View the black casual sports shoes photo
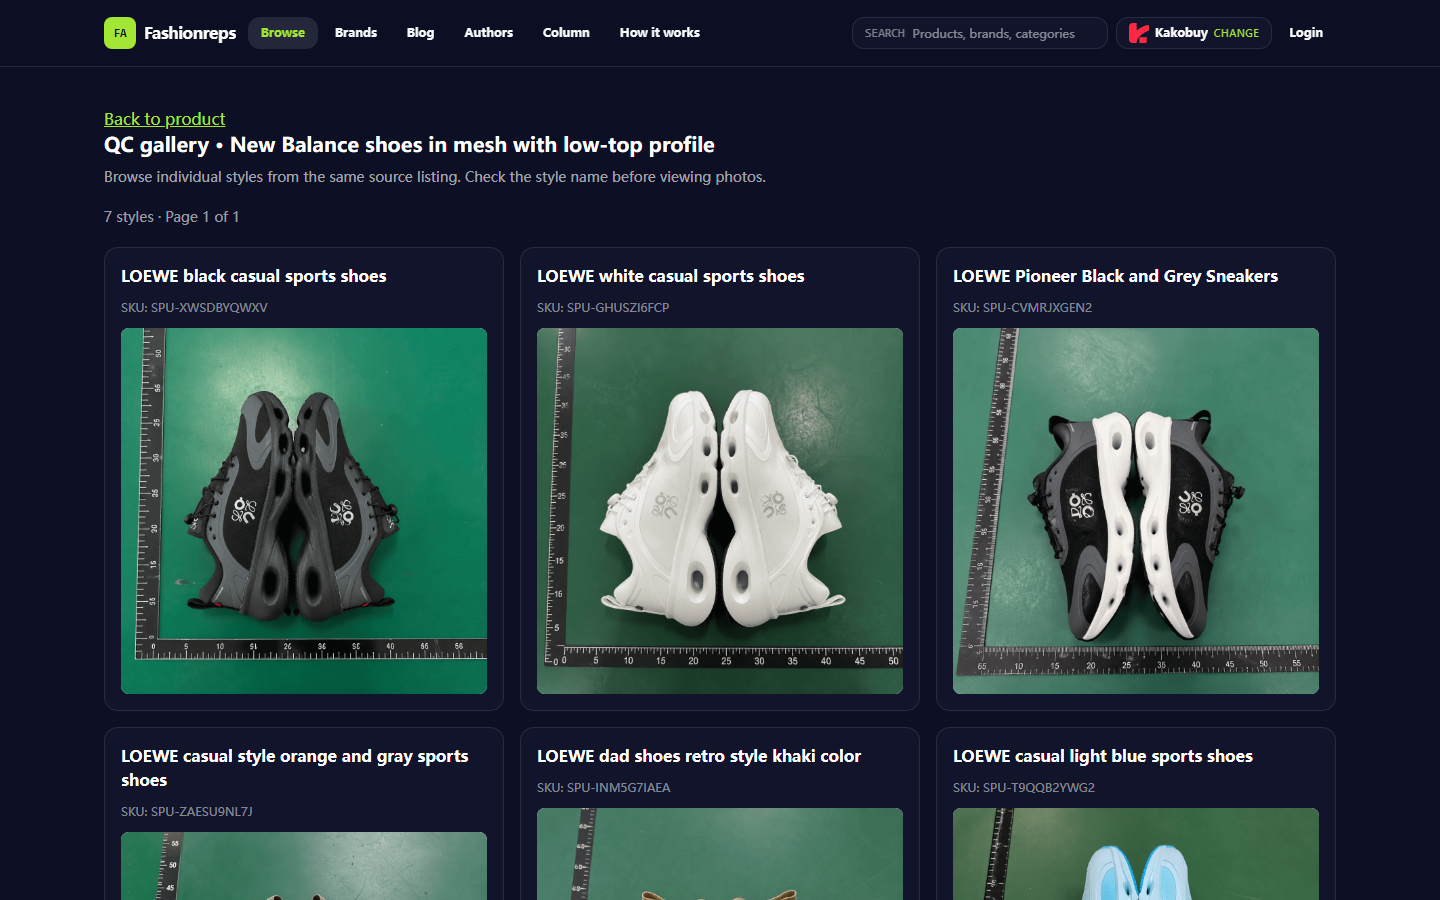Screen dimensions: 1440x900 tap(304, 511)
